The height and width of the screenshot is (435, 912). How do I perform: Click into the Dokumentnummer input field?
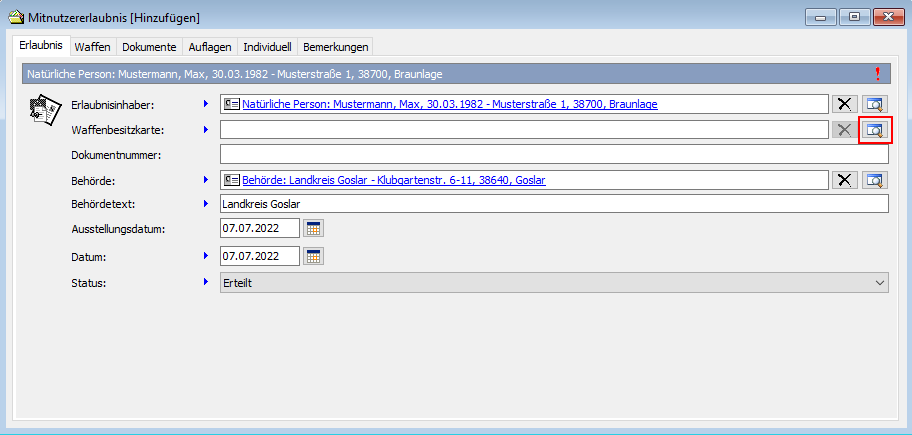coord(553,154)
